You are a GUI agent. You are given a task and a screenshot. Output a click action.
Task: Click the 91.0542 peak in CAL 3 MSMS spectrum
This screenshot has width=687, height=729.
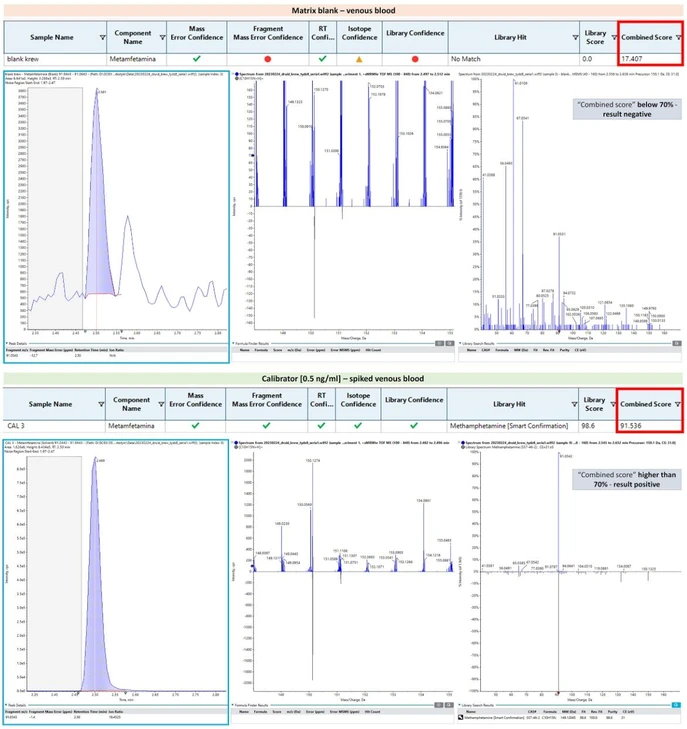pyautogui.click(x=558, y=511)
